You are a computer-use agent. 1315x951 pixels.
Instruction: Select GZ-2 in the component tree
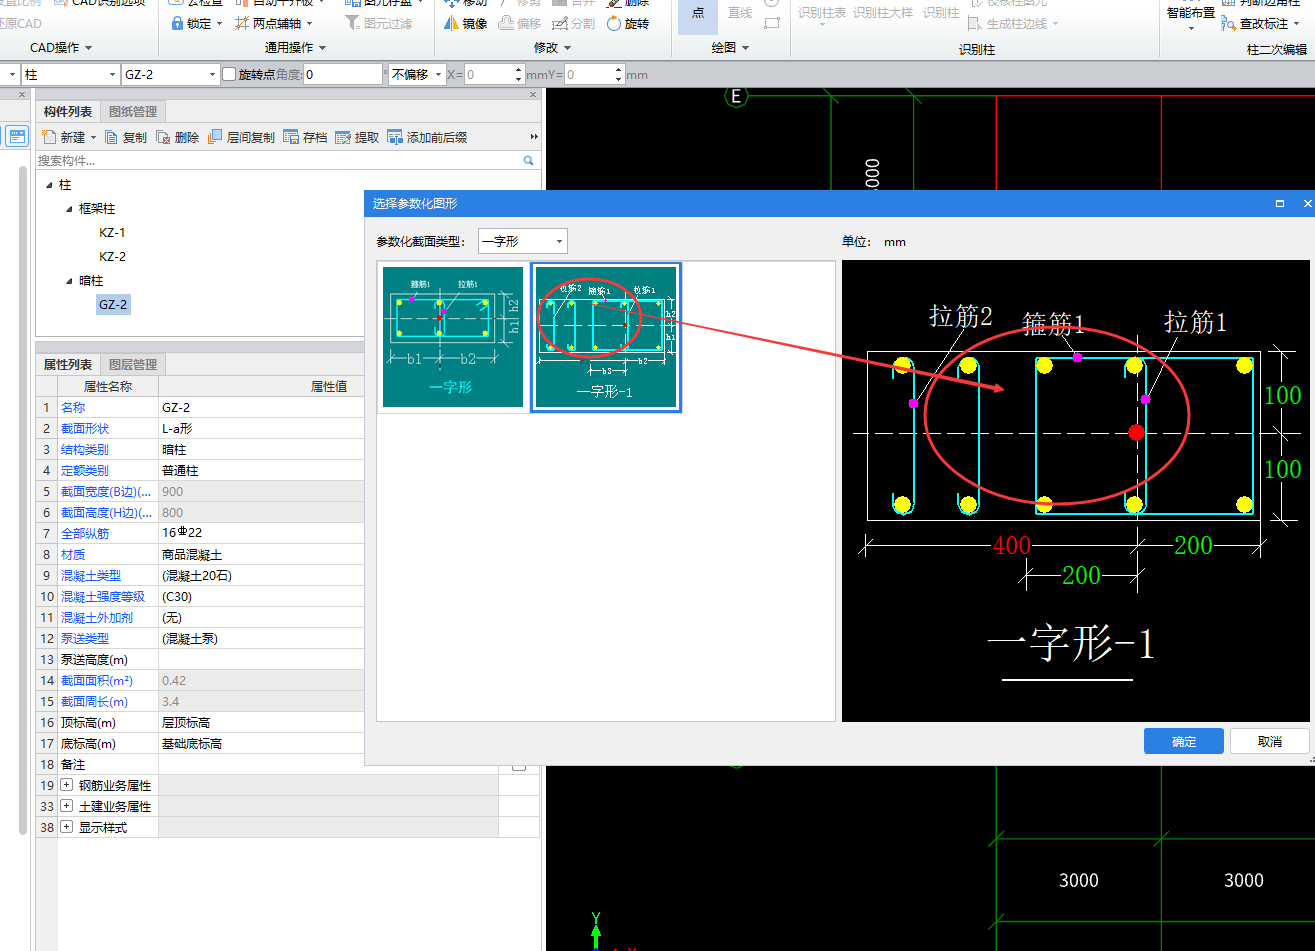112,305
